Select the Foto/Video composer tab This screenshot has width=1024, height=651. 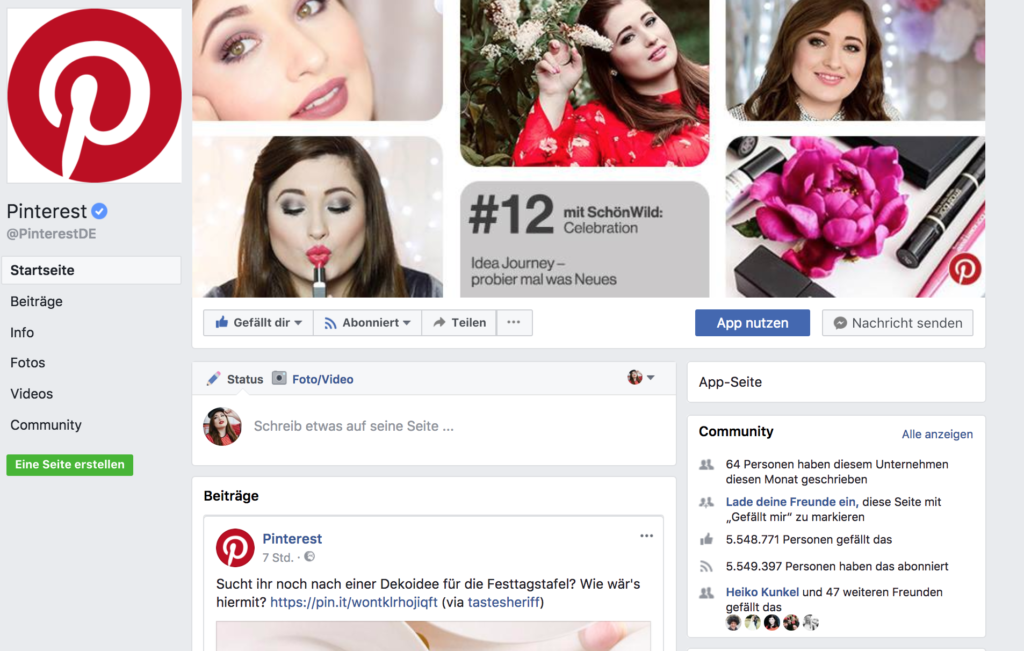coord(313,379)
